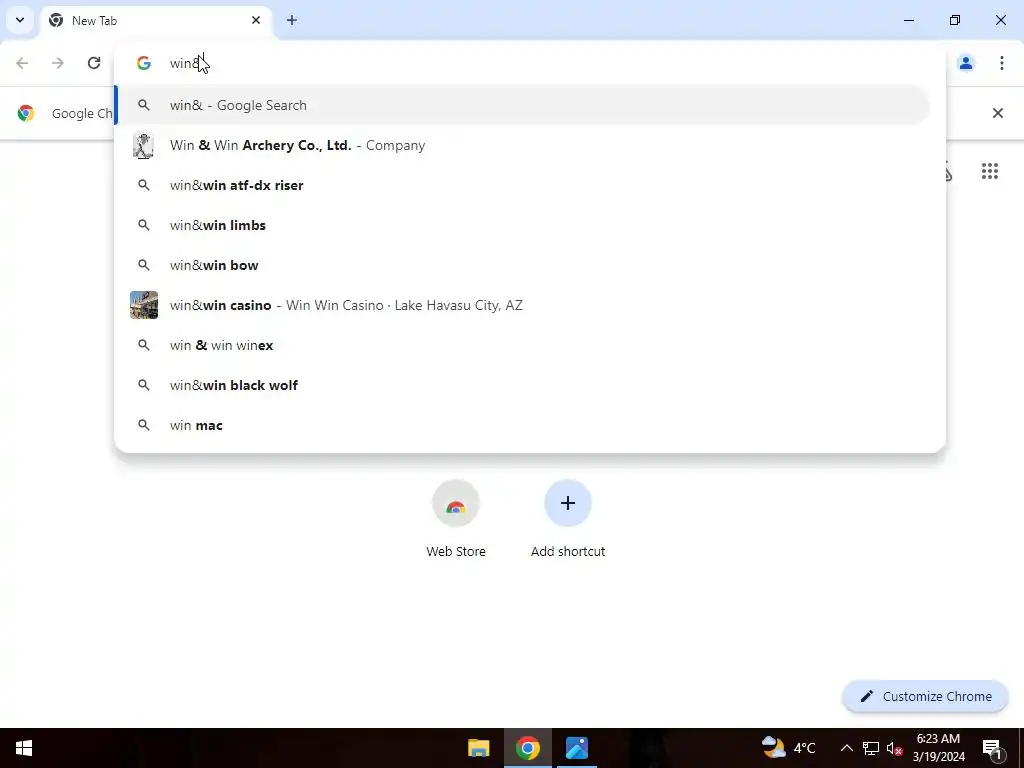Open the Google apps grid
The width and height of the screenshot is (1024, 768).
click(x=990, y=171)
